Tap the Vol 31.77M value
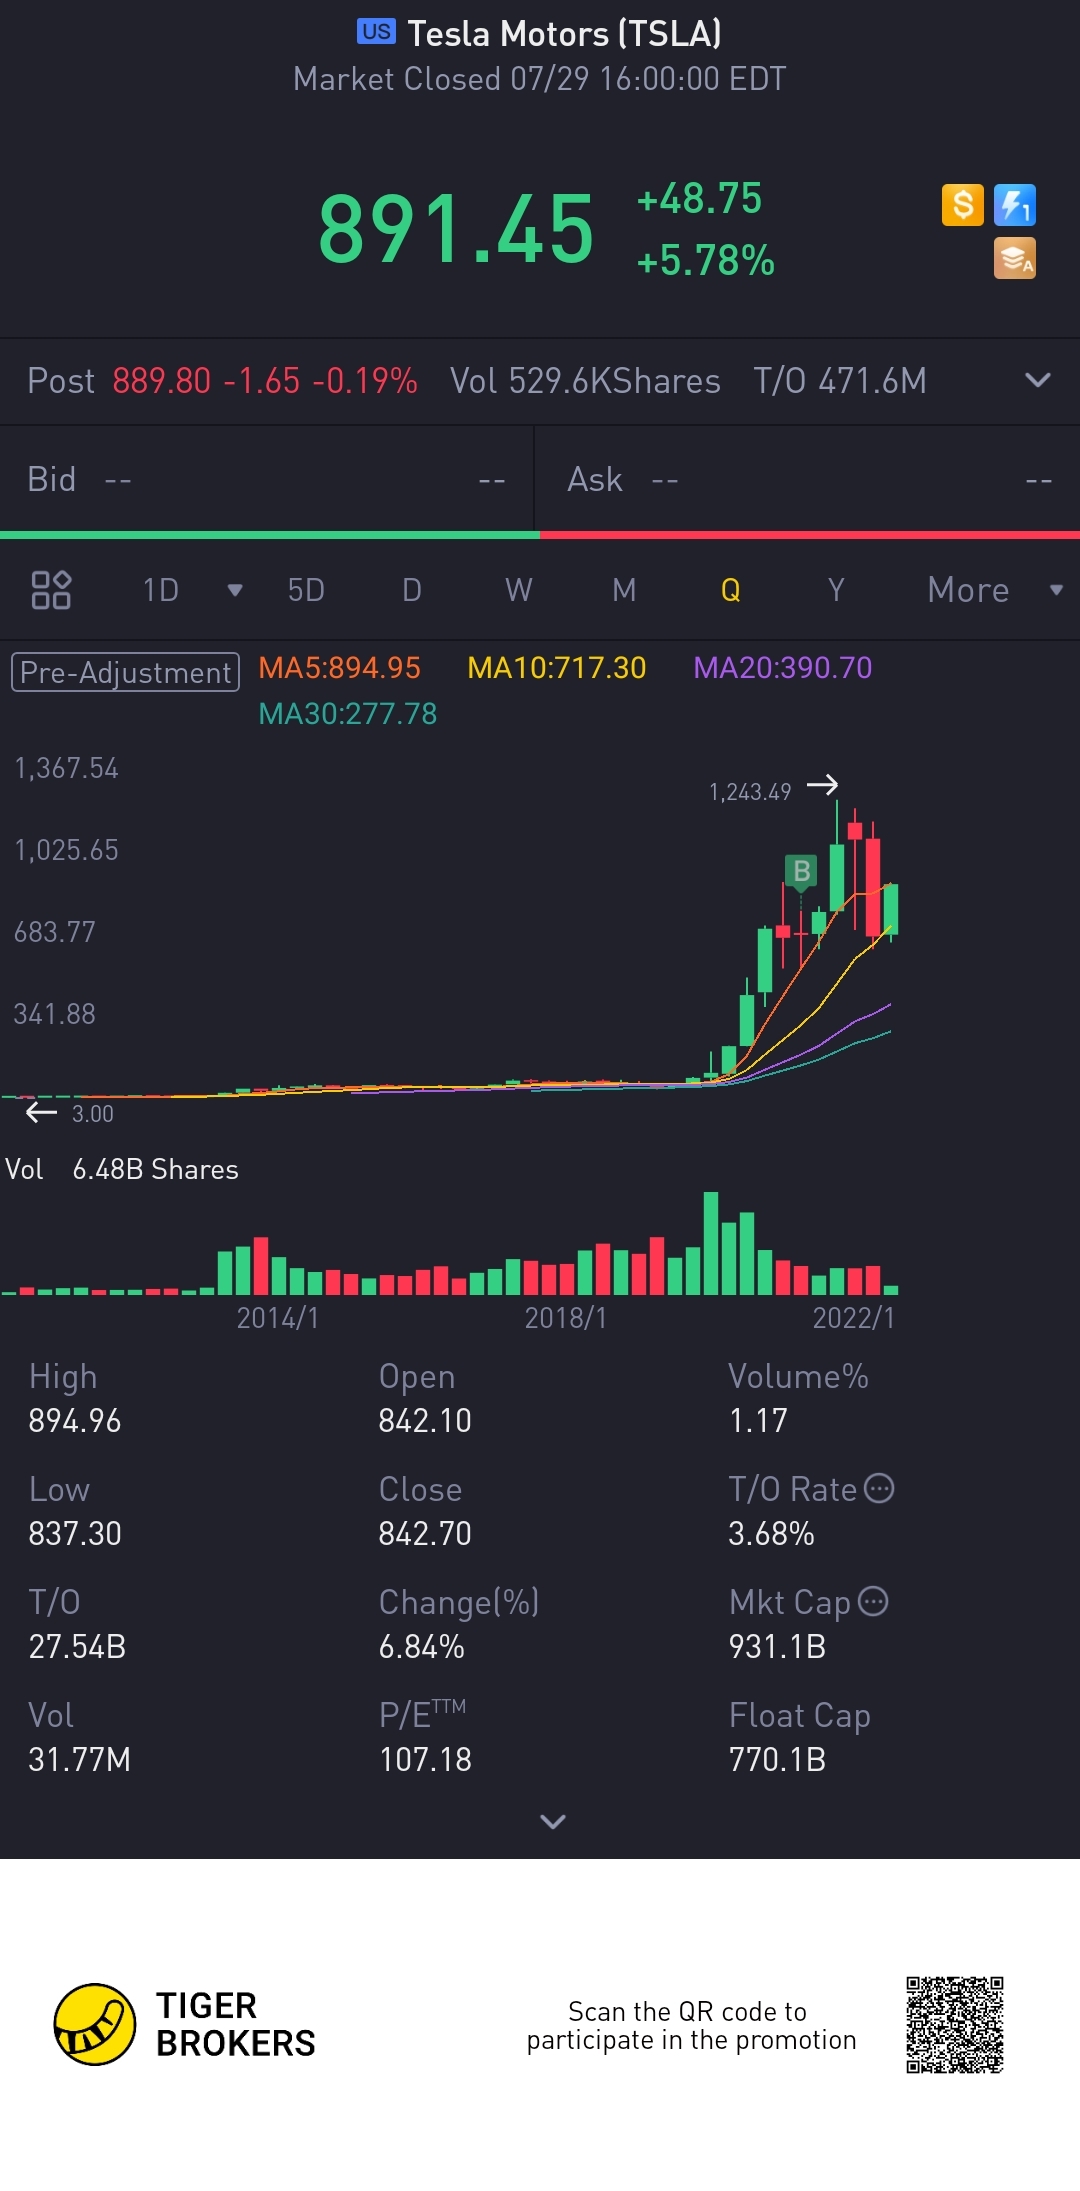The height and width of the screenshot is (2191, 1080). pos(79,1759)
